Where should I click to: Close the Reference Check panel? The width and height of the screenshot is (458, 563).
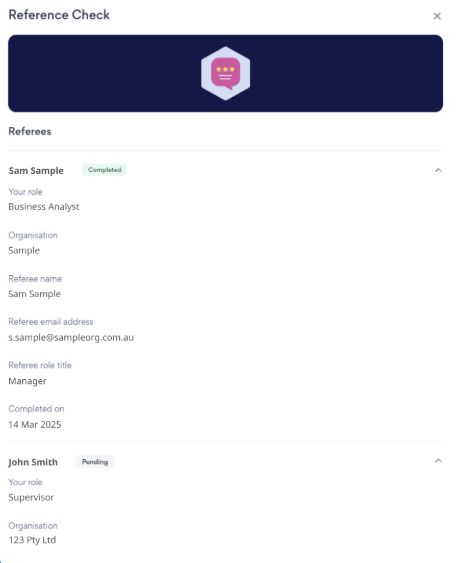[x=437, y=16]
